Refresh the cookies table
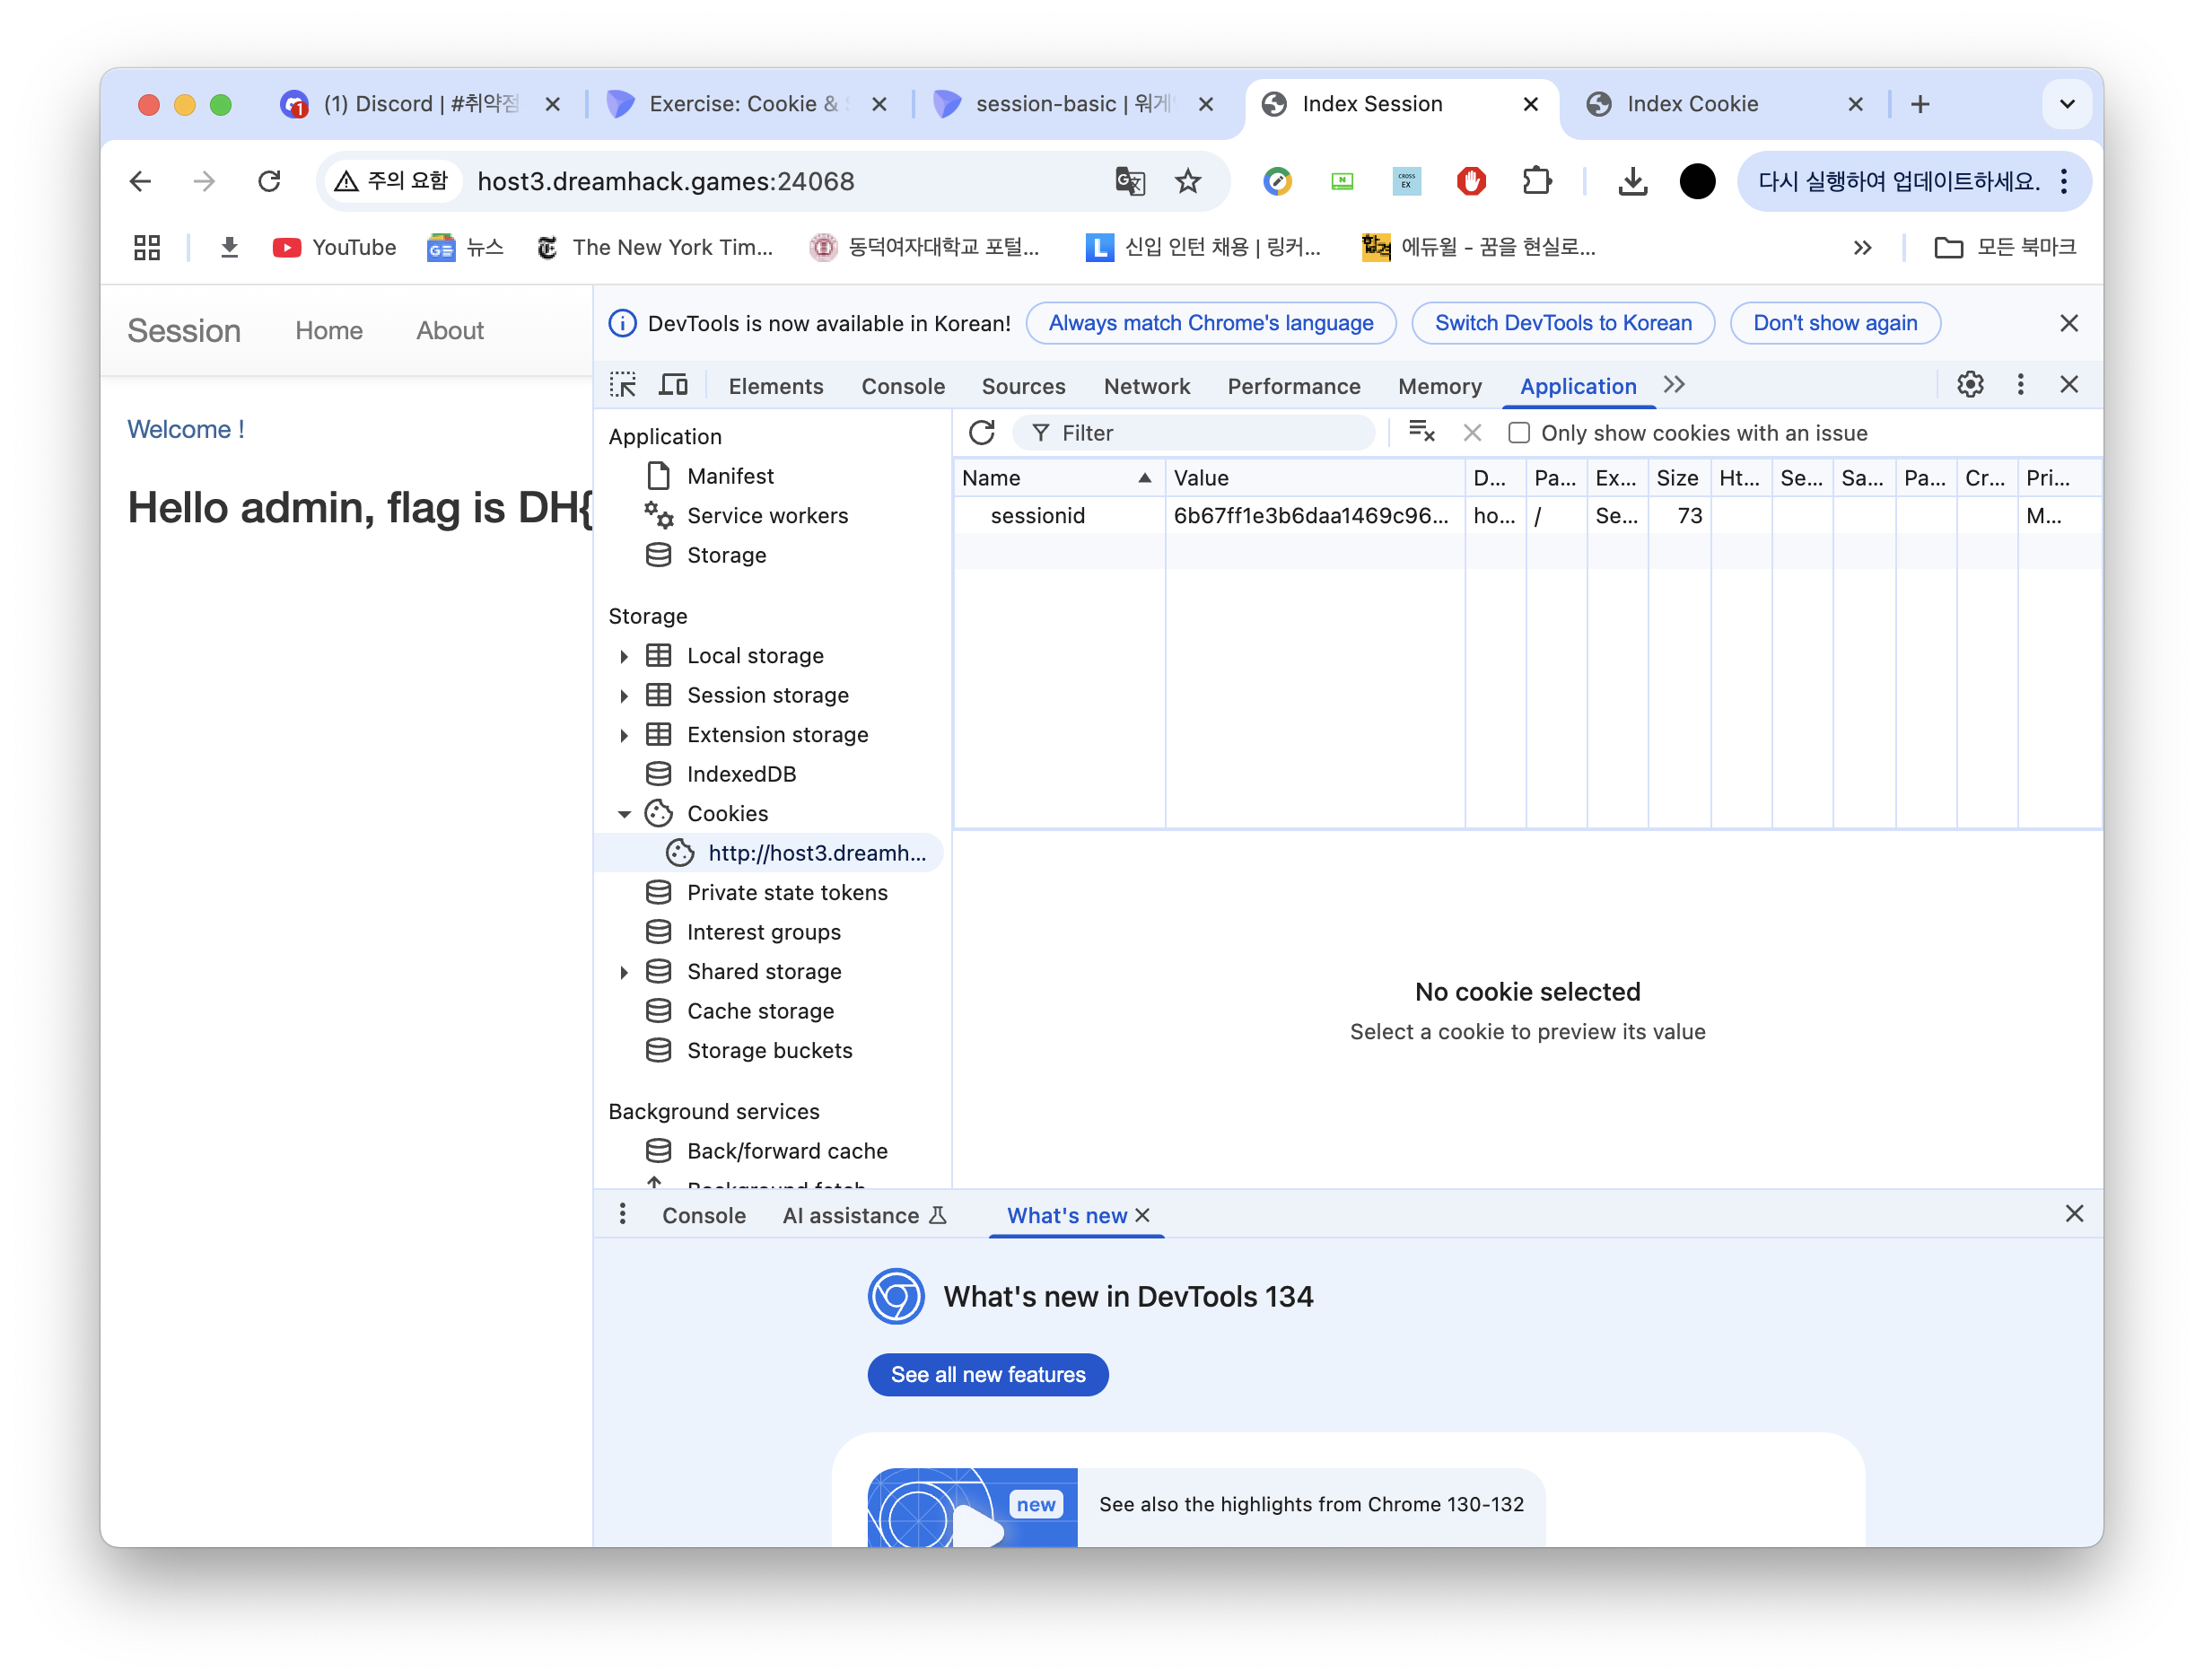 point(982,433)
